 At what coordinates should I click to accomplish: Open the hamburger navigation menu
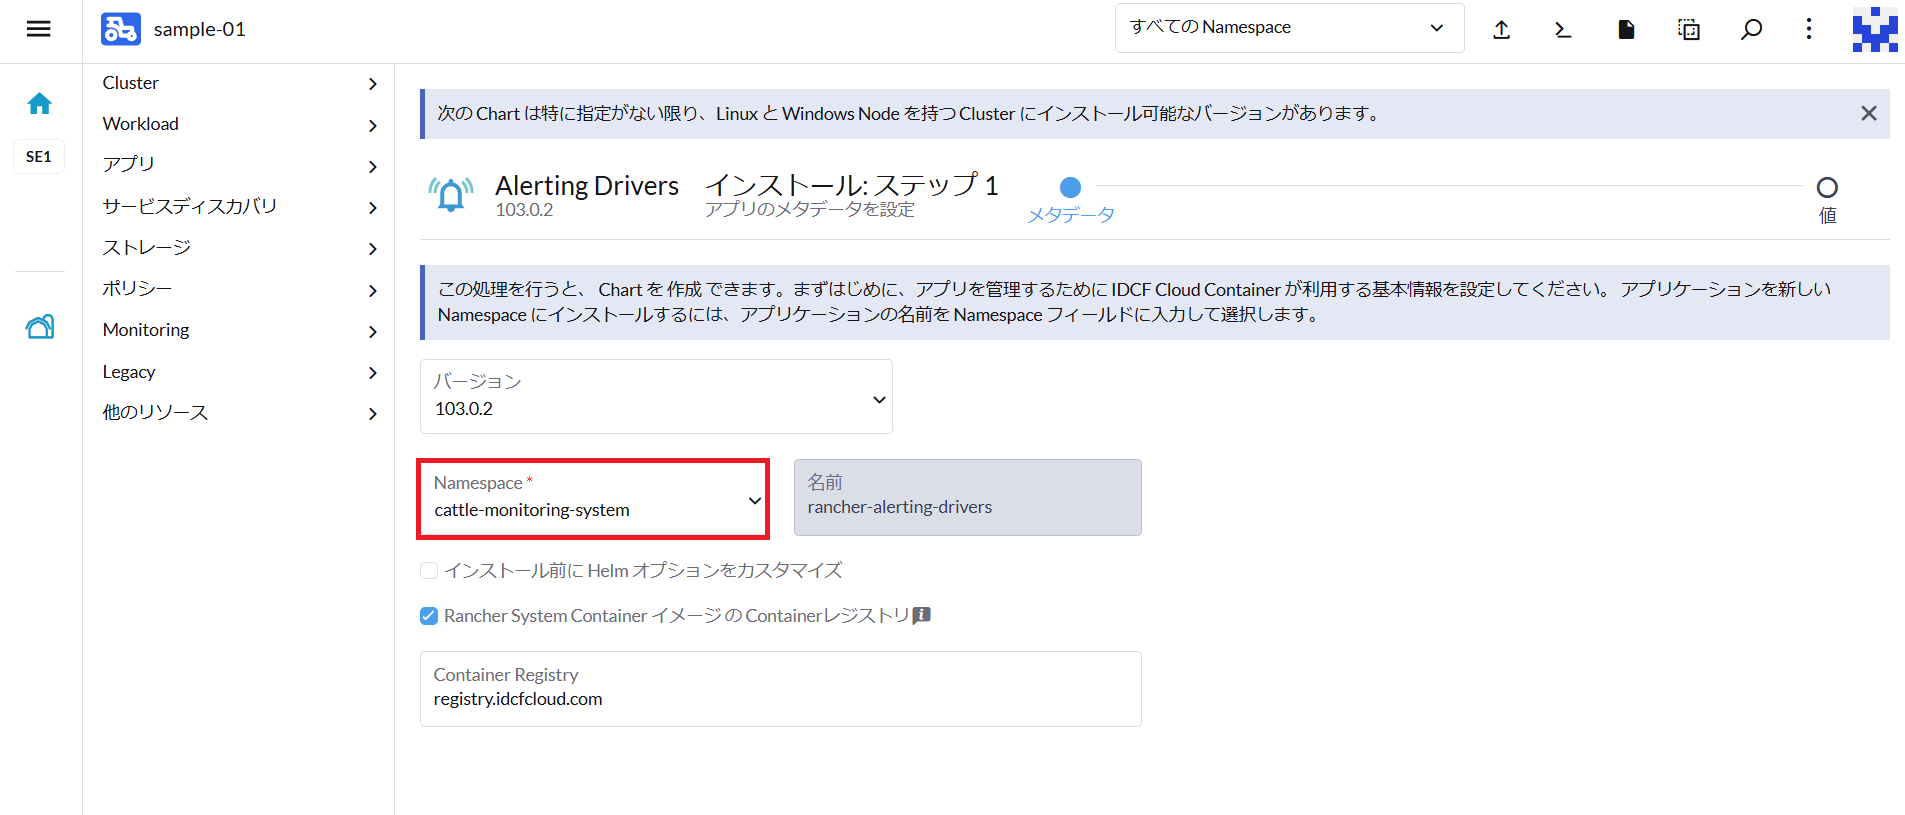pyautogui.click(x=38, y=29)
